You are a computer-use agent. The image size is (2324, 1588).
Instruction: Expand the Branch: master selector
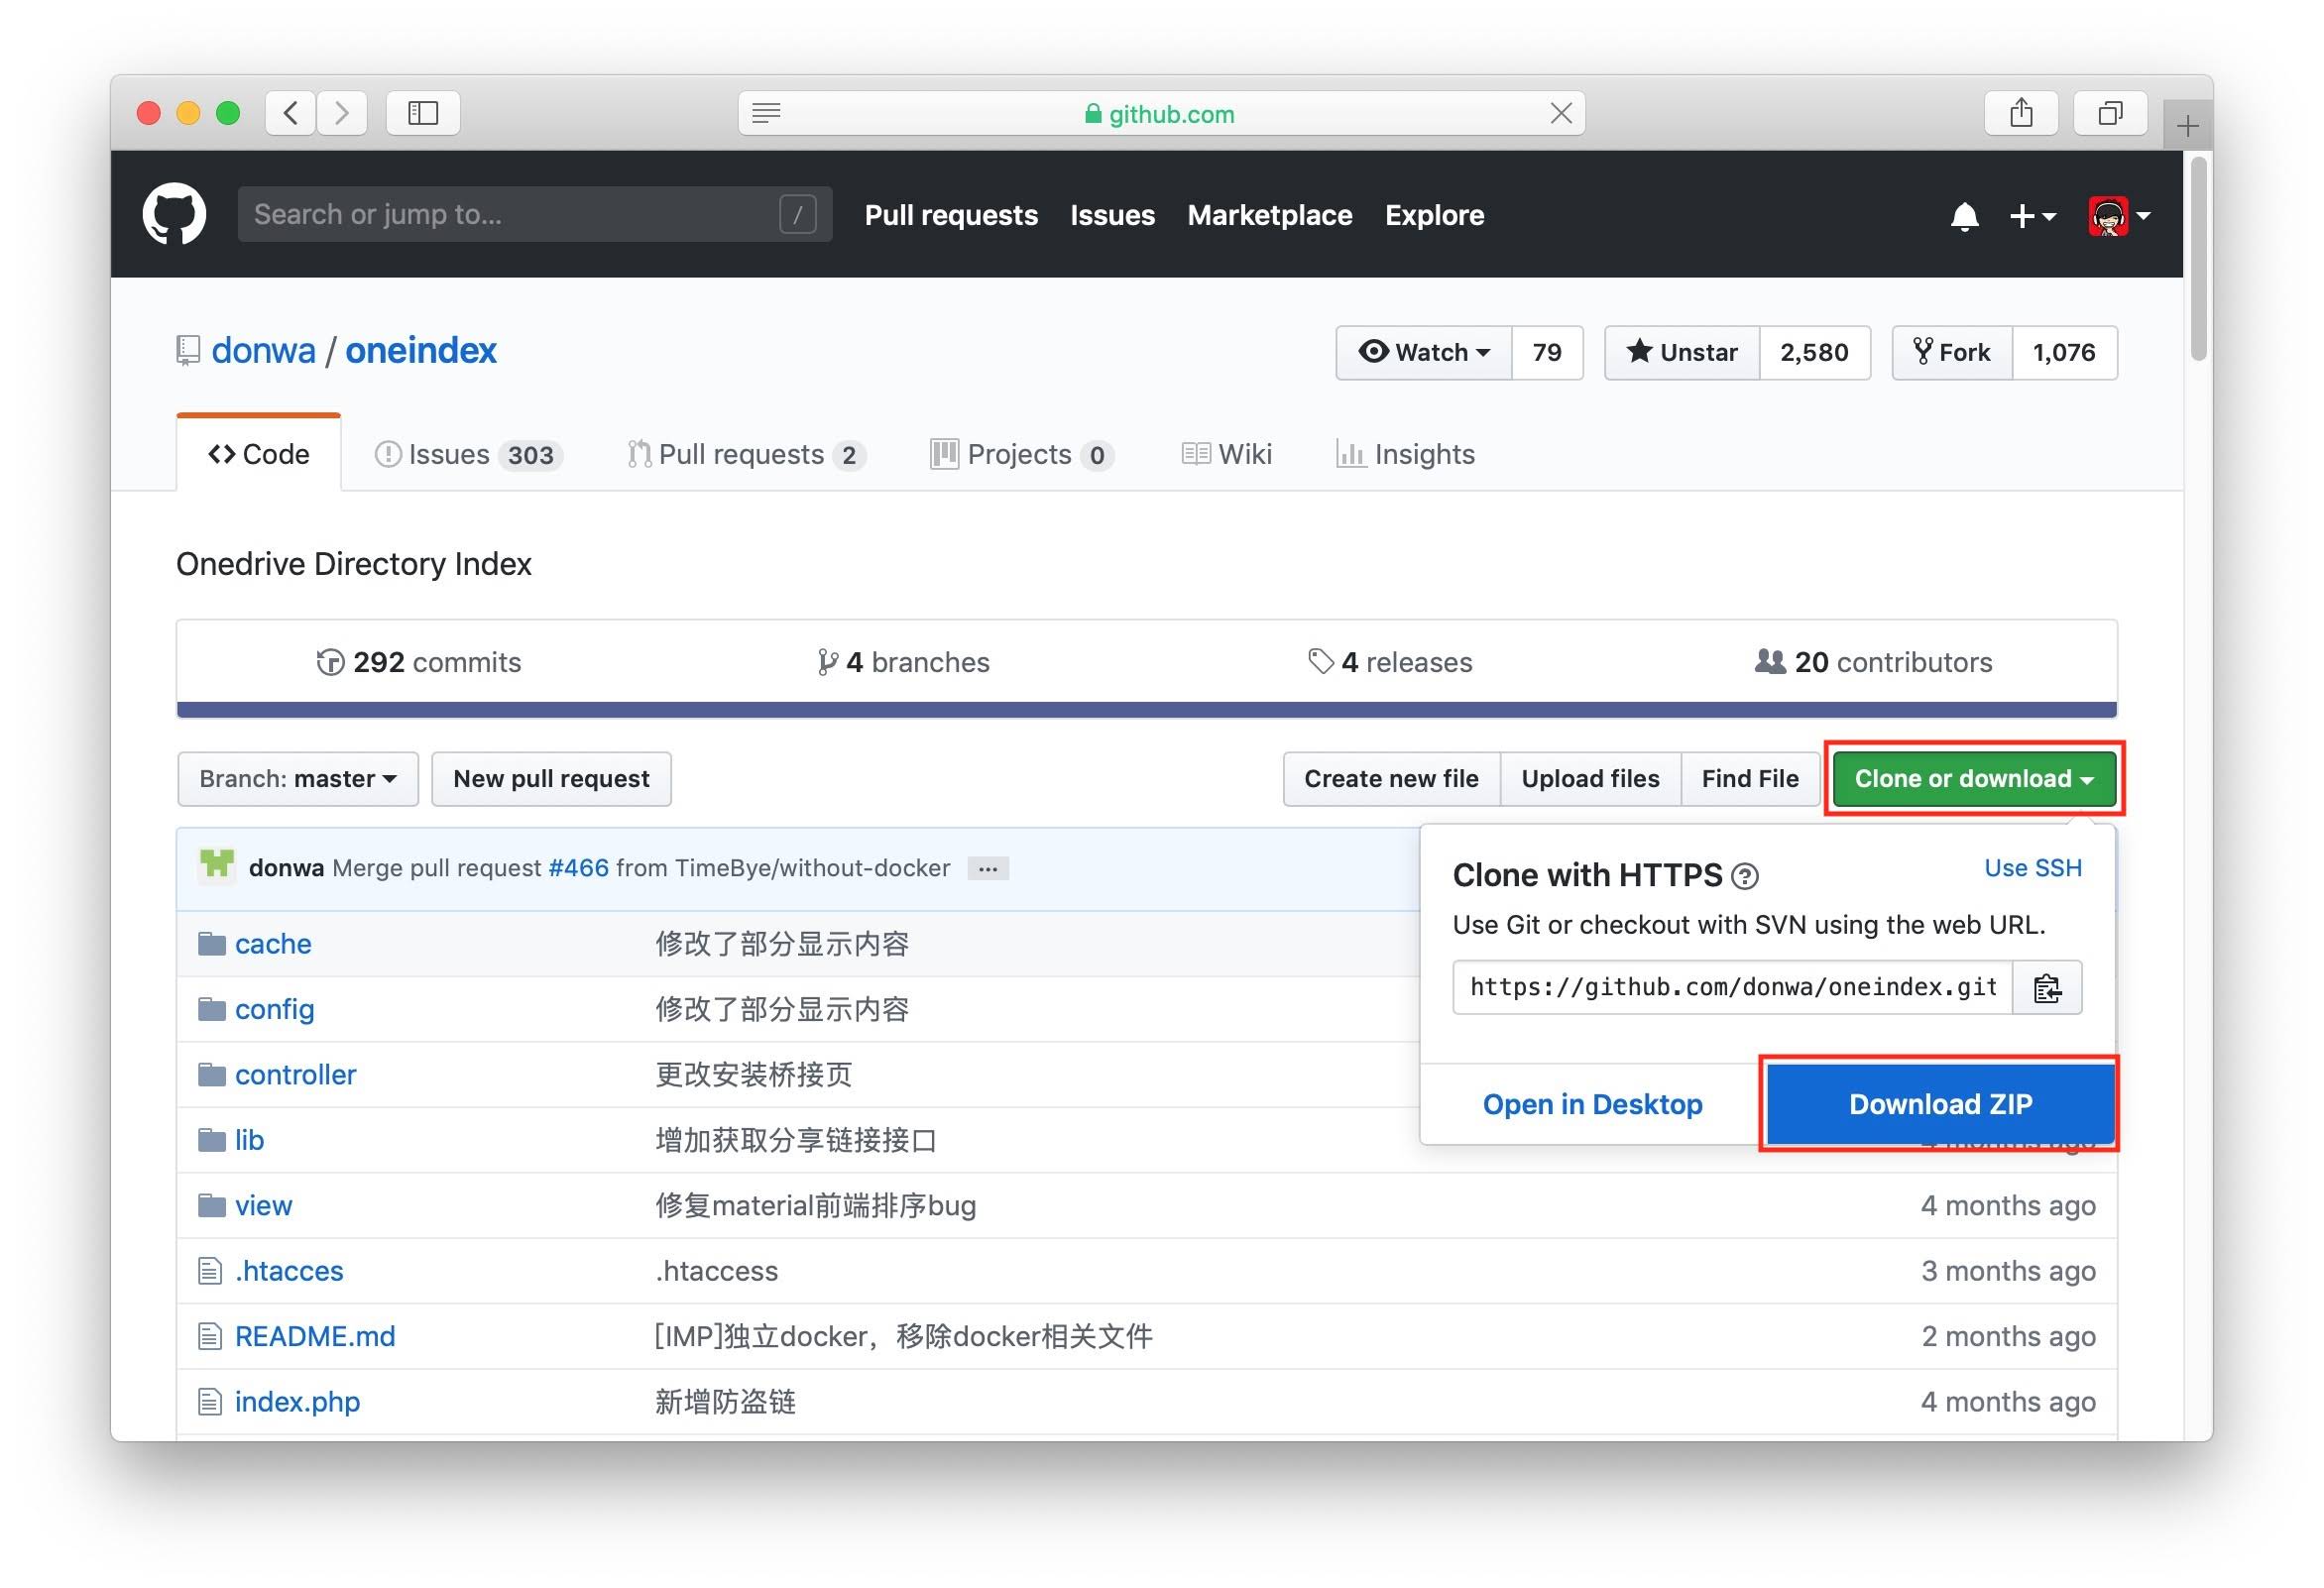(x=297, y=779)
